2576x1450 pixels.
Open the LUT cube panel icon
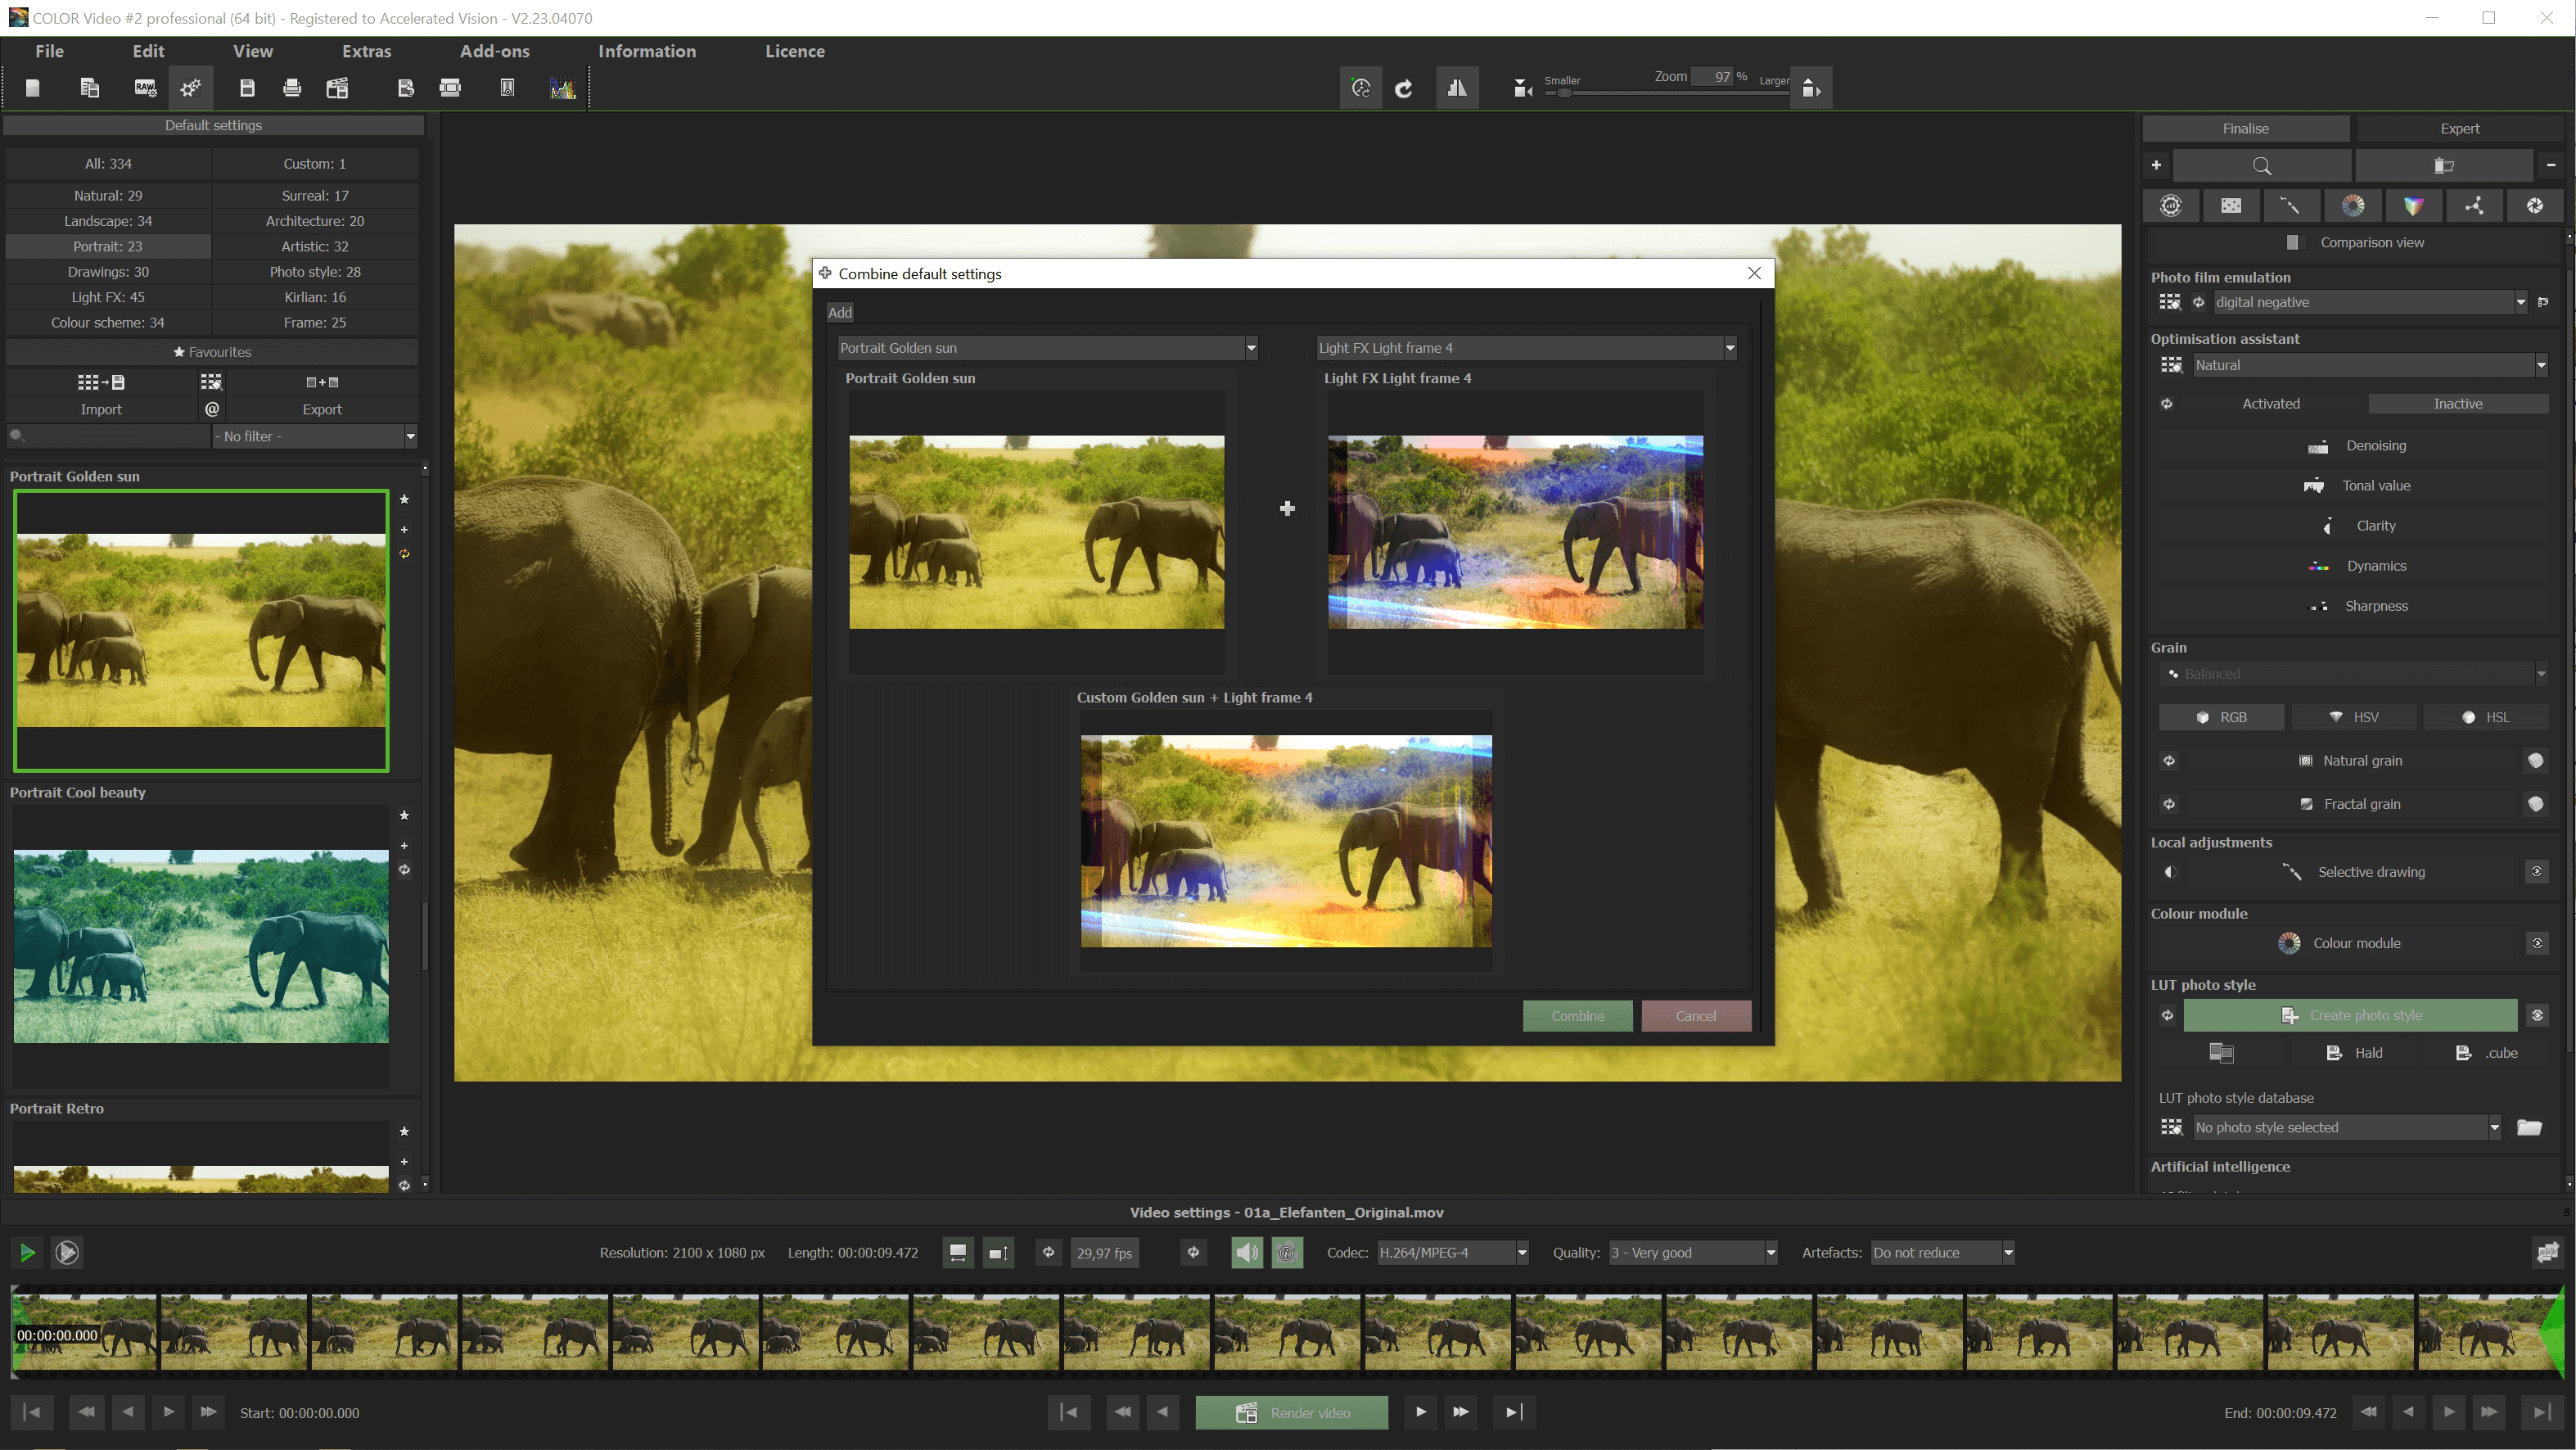[2413, 205]
